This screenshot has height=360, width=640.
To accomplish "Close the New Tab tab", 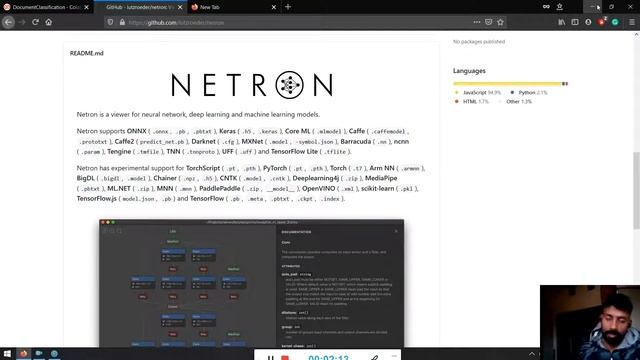I will [274, 7].
